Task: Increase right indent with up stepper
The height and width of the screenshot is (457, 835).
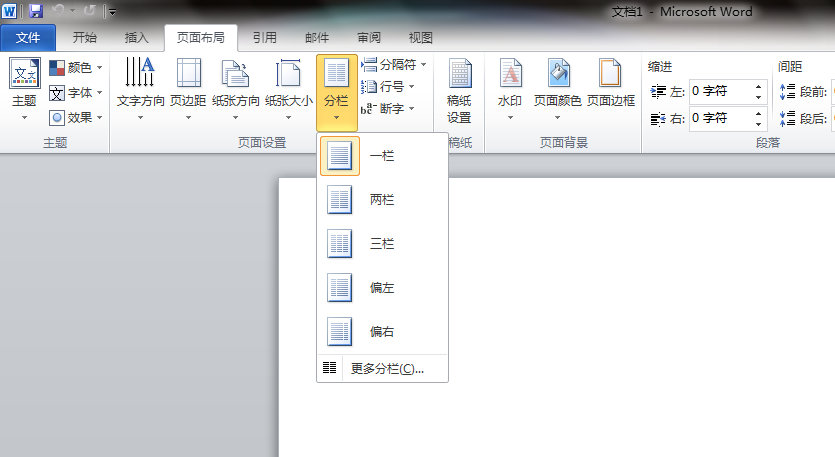Action: pos(758,113)
